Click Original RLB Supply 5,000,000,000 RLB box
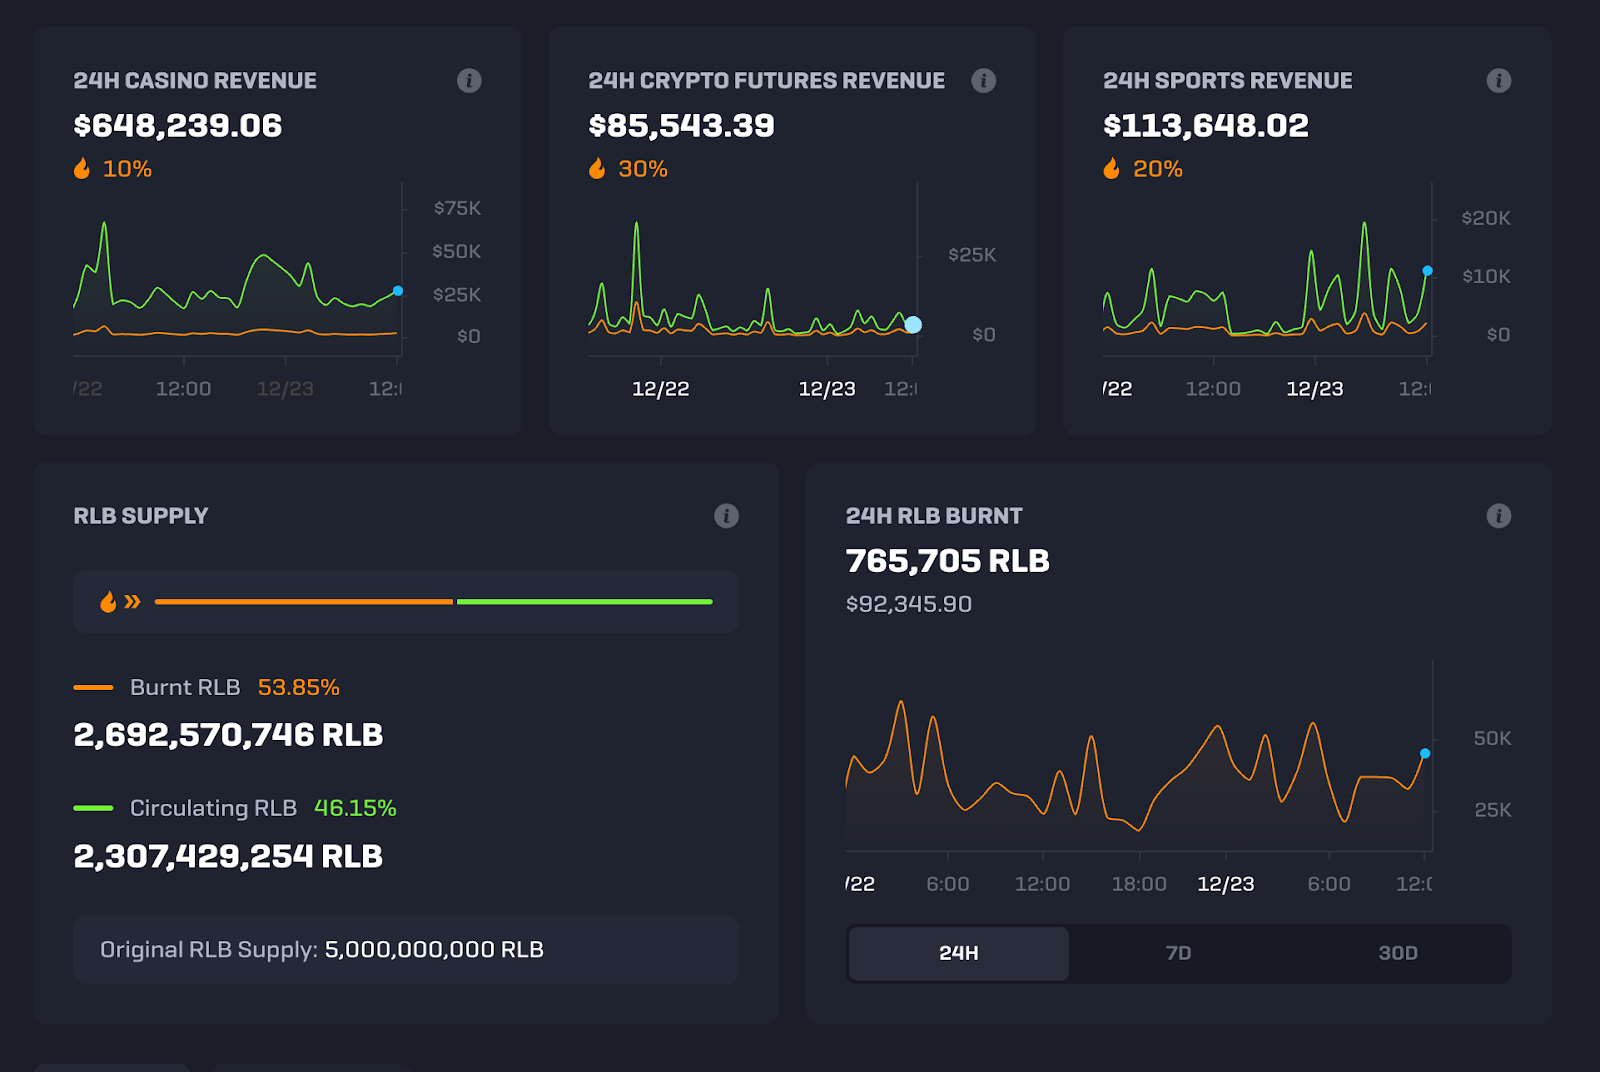The width and height of the screenshot is (1600, 1072). 406,949
